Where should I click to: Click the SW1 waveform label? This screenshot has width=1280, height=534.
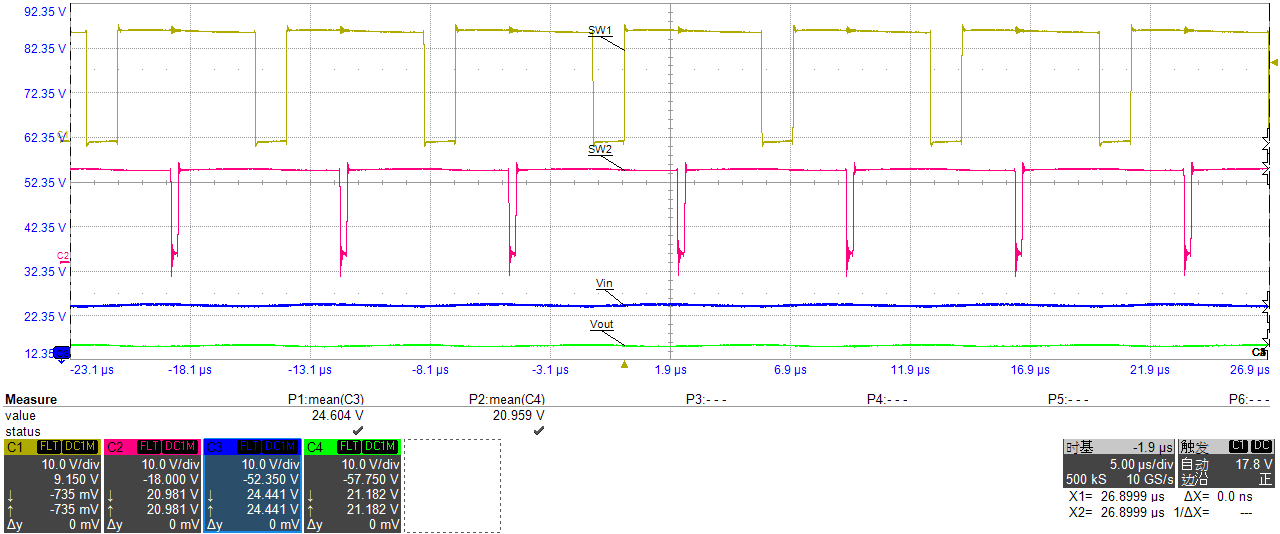600,31
